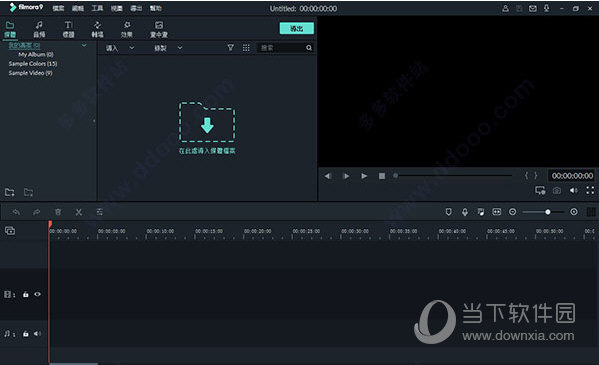Click the media search input field

[x=282, y=48]
